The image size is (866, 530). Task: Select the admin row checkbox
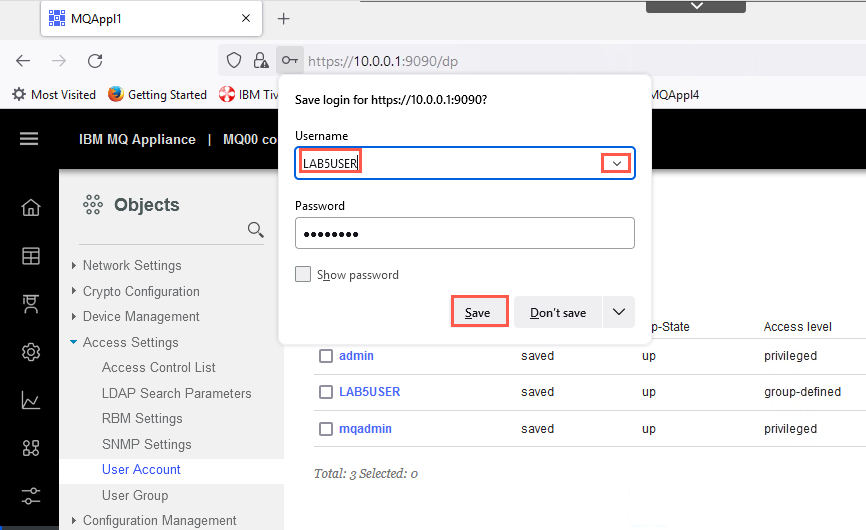[x=326, y=356]
